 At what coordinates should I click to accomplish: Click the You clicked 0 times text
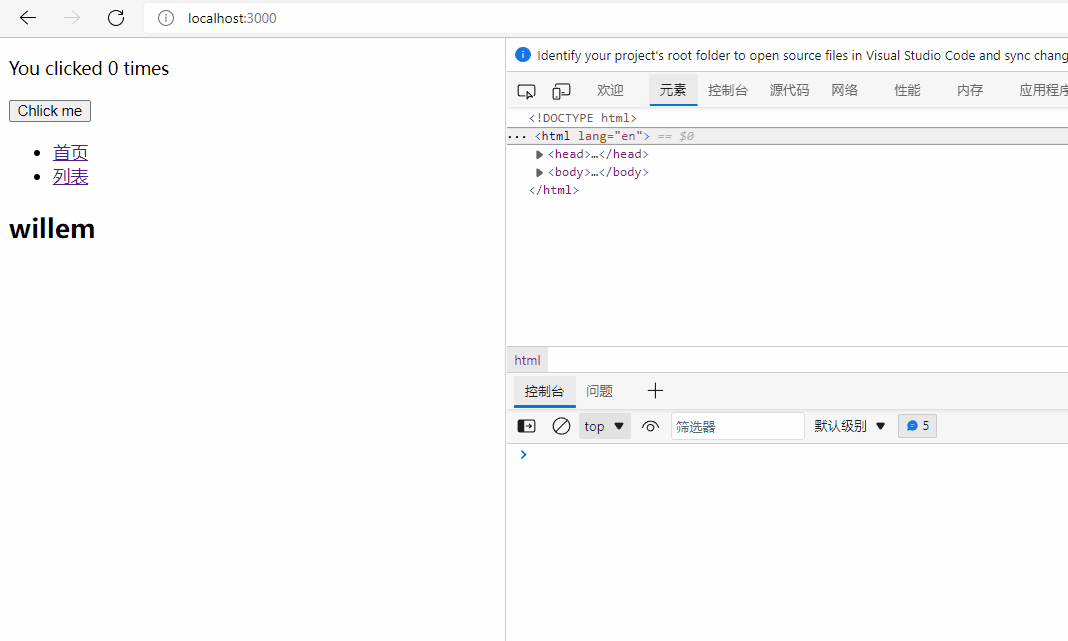(x=89, y=69)
